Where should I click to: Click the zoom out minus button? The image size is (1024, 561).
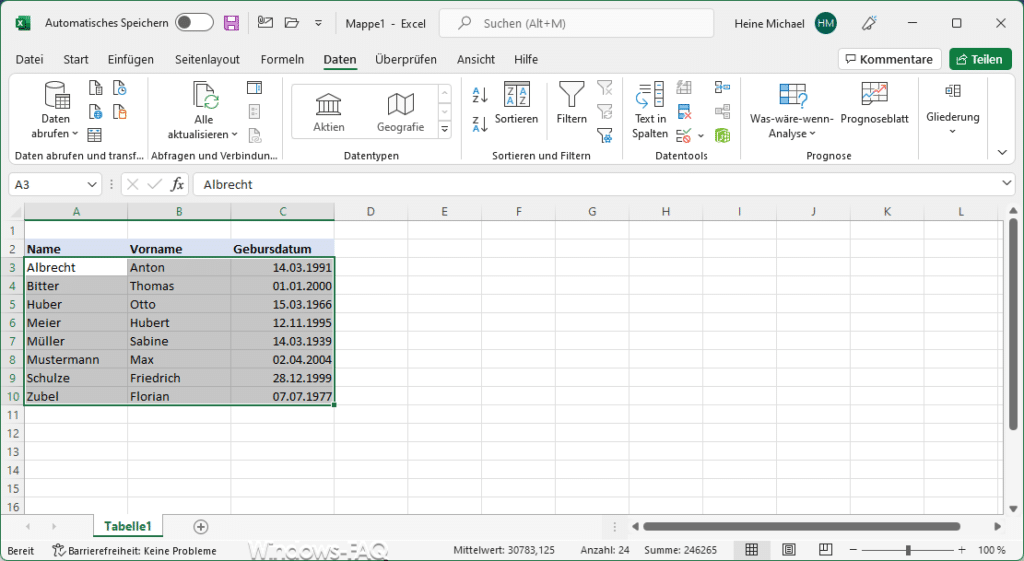point(854,550)
